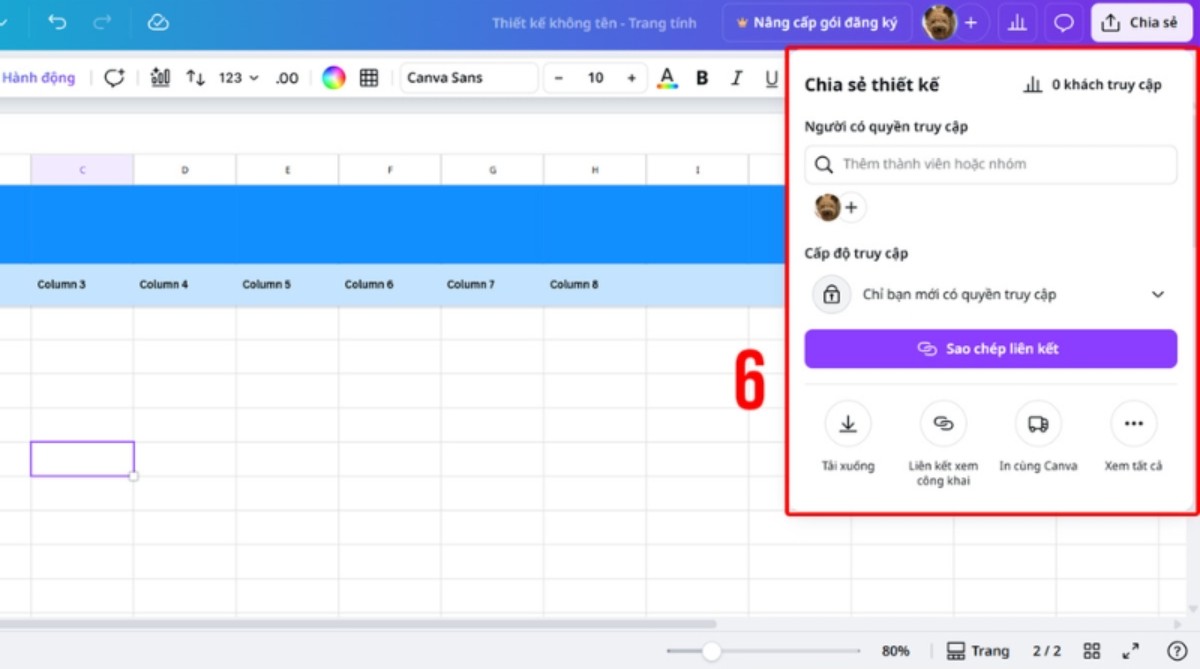Click the In cùng Canva truck icon

point(1038,424)
